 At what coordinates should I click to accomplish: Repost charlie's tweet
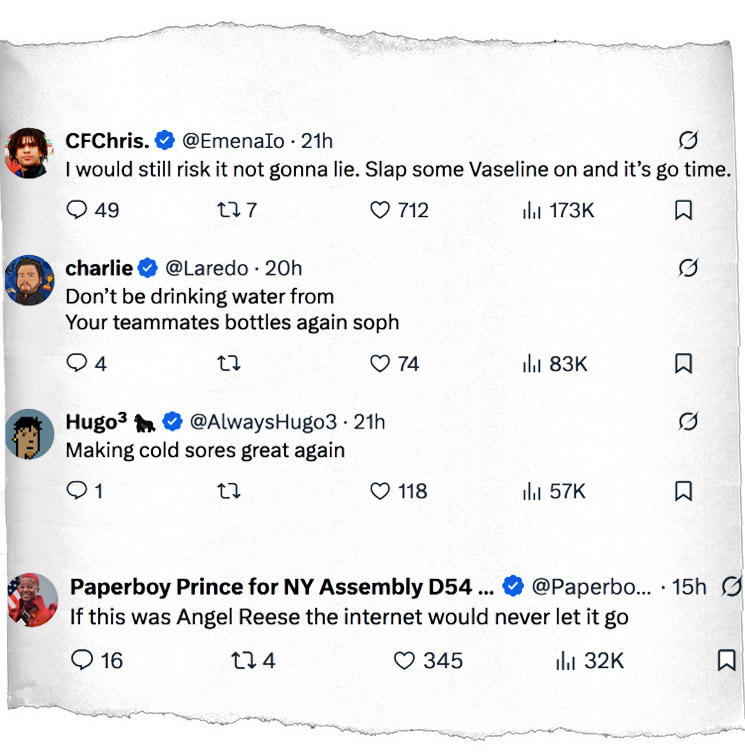pyautogui.click(x=229, y=364)
